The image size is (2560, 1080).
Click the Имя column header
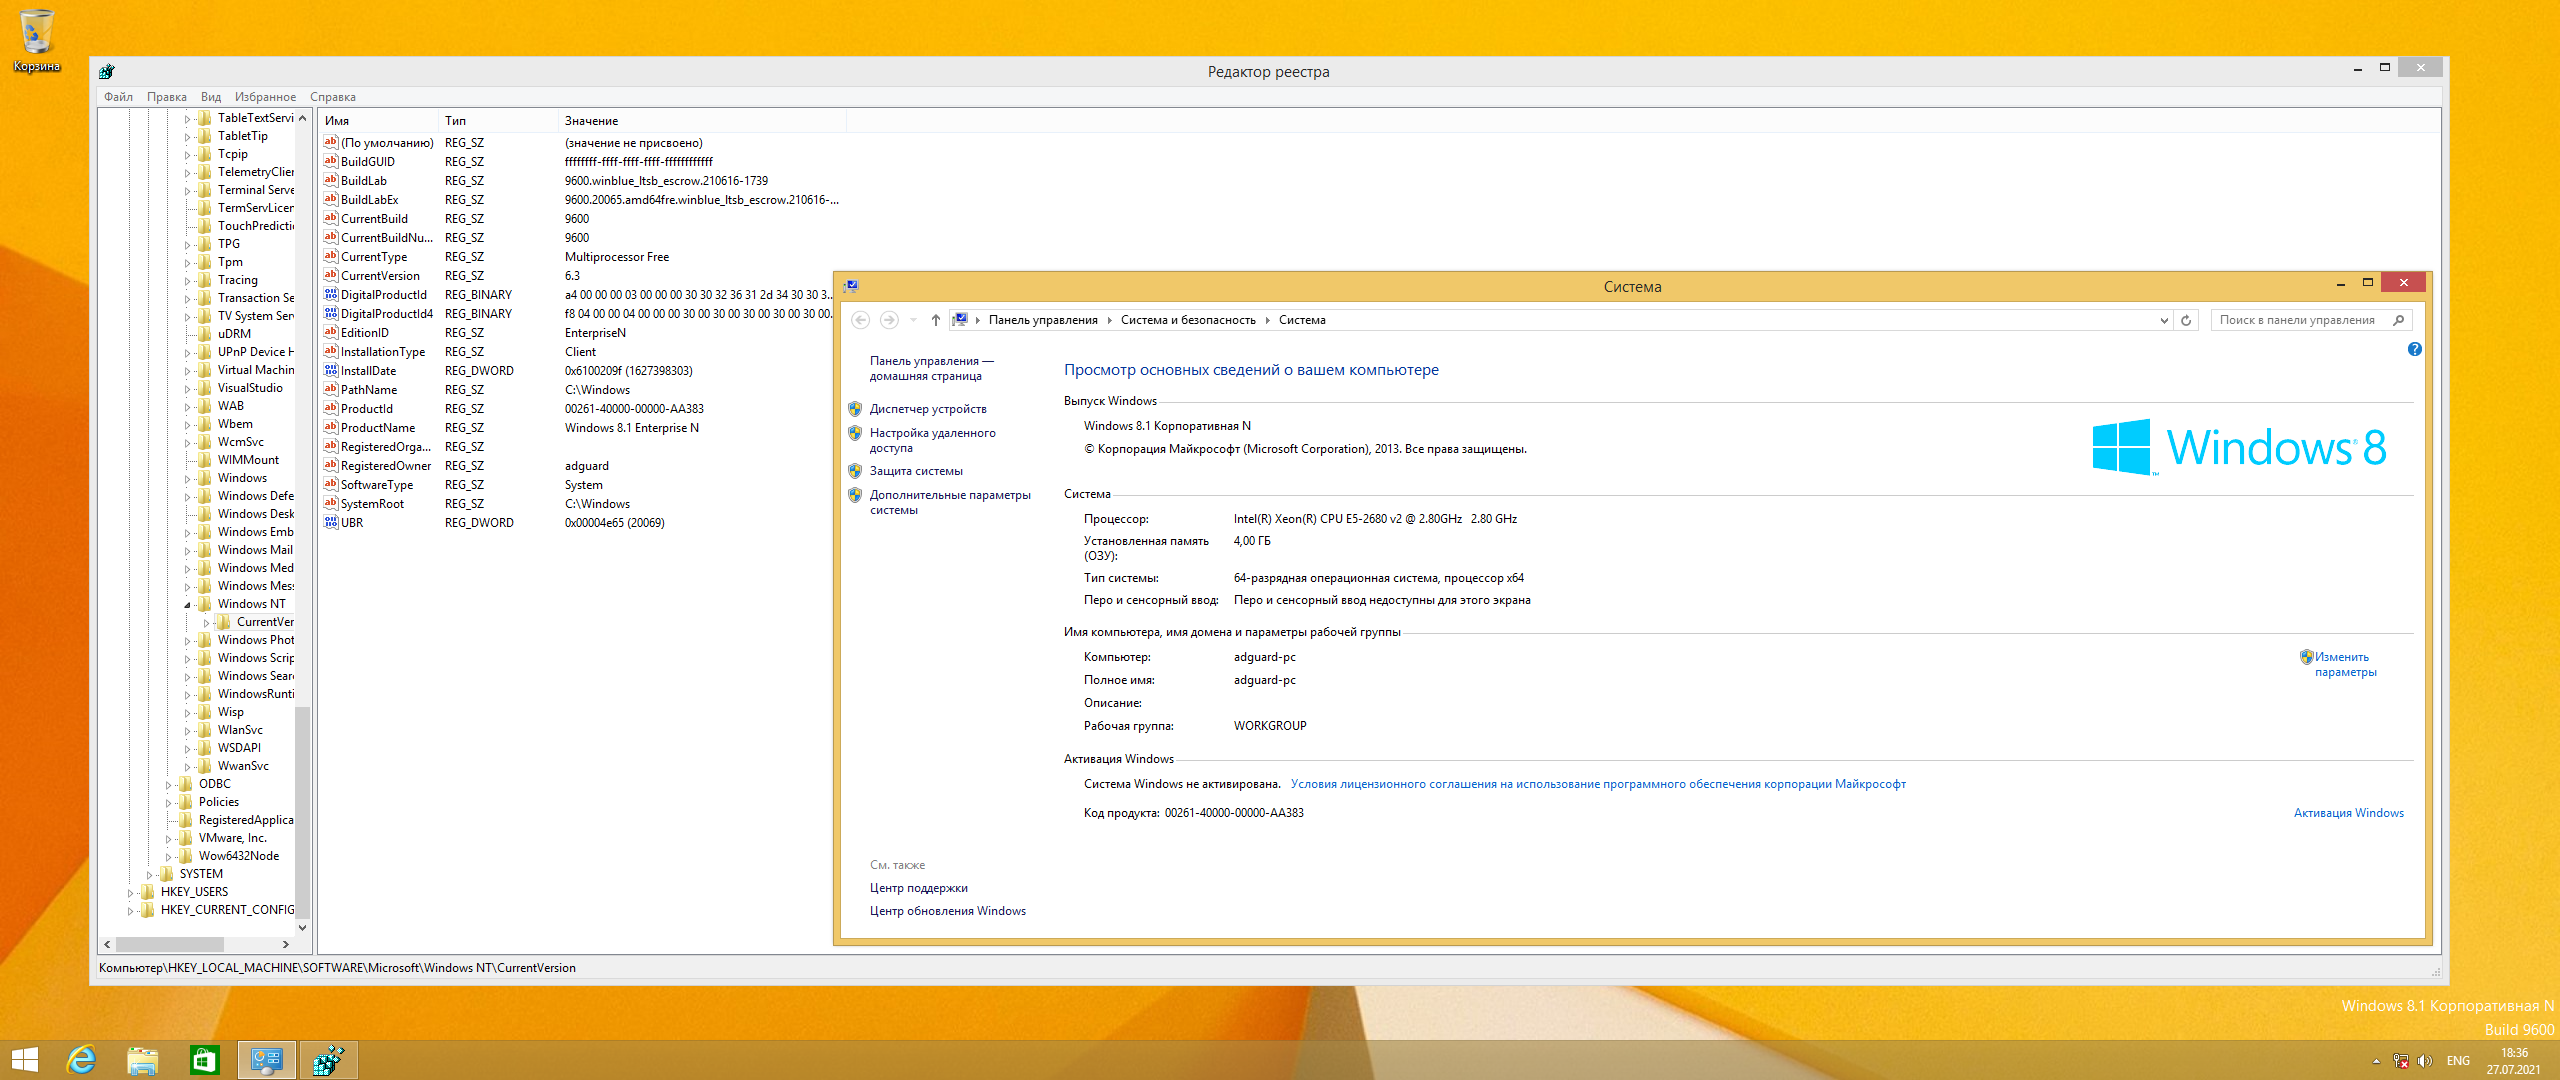coord(379,121)
